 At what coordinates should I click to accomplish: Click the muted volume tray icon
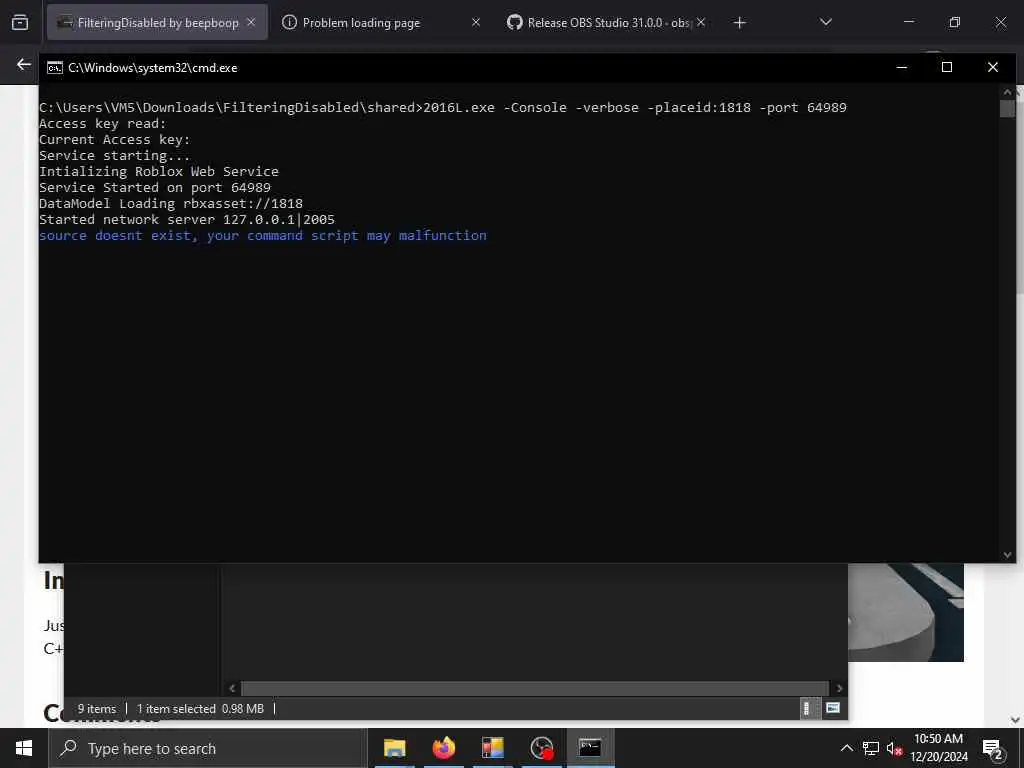coord(895,748)
